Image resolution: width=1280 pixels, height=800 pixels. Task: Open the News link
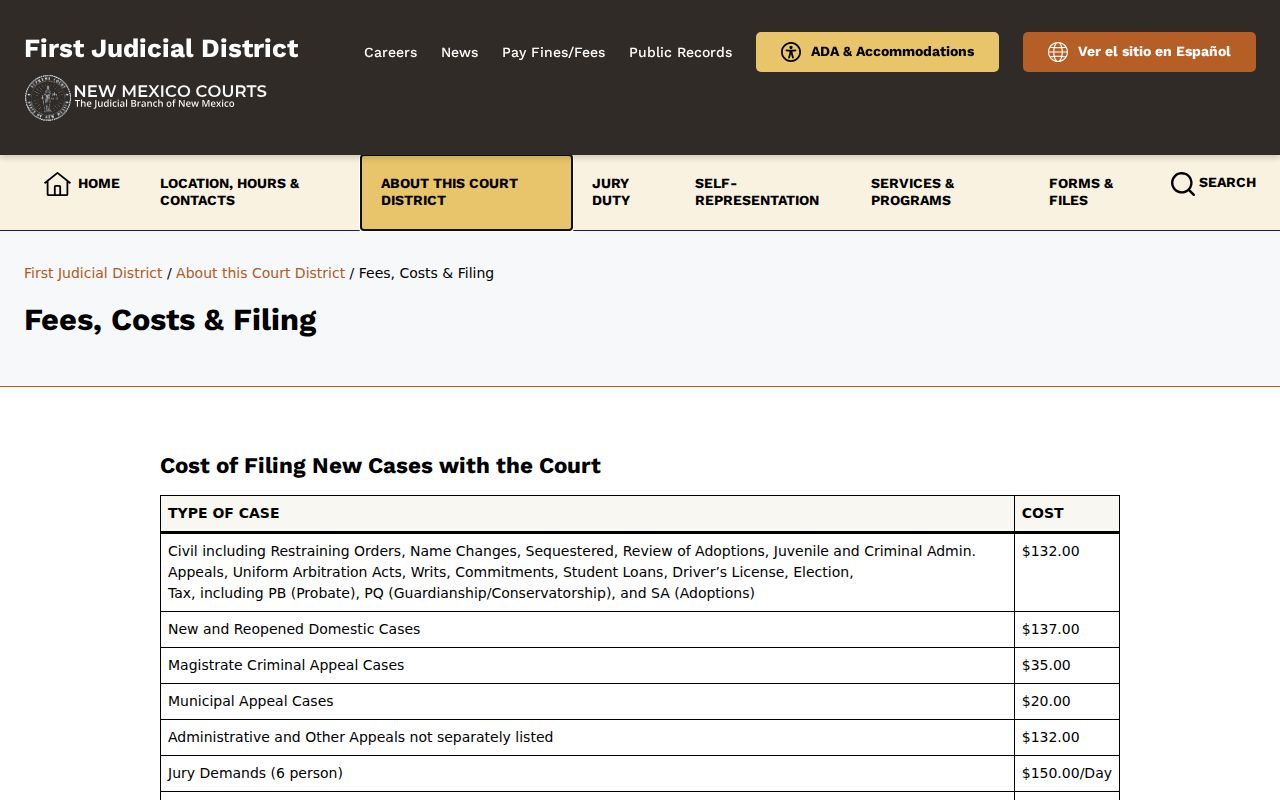[460, 52]
